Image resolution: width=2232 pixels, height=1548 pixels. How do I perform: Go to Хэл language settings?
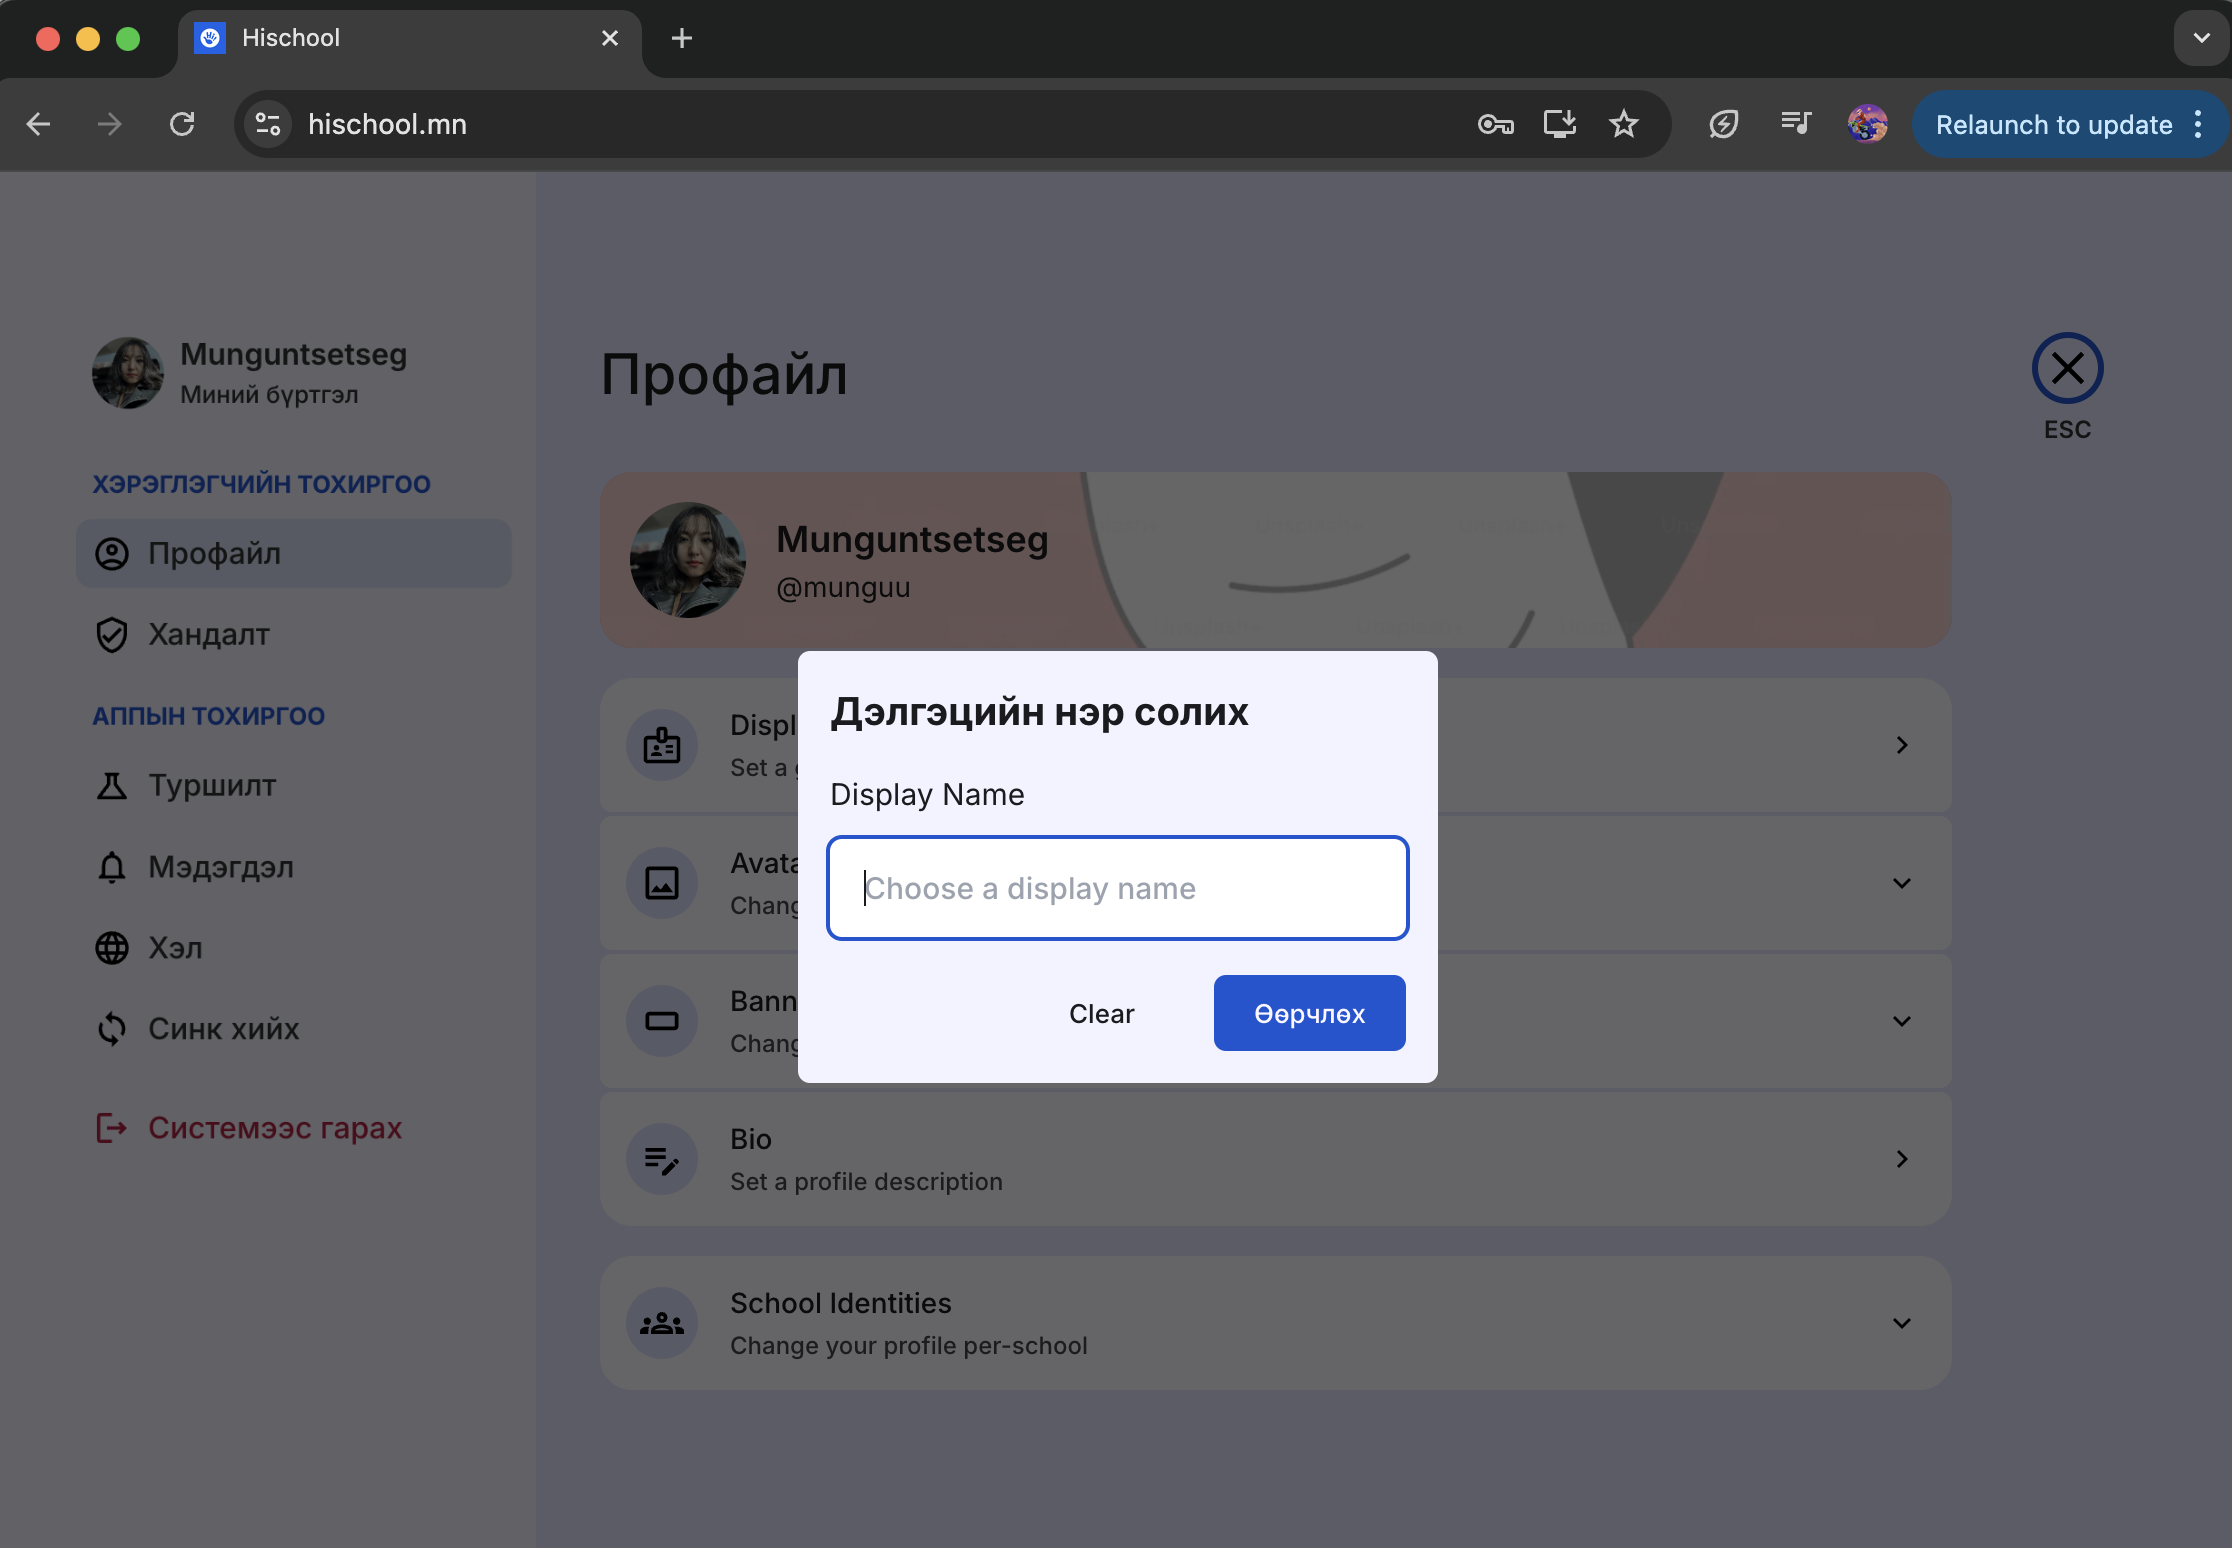click(175, 948)
